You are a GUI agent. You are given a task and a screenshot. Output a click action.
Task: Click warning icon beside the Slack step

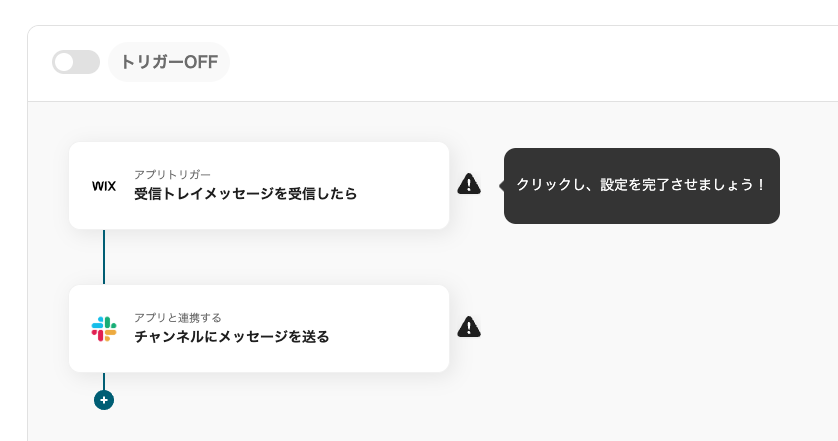469,327
